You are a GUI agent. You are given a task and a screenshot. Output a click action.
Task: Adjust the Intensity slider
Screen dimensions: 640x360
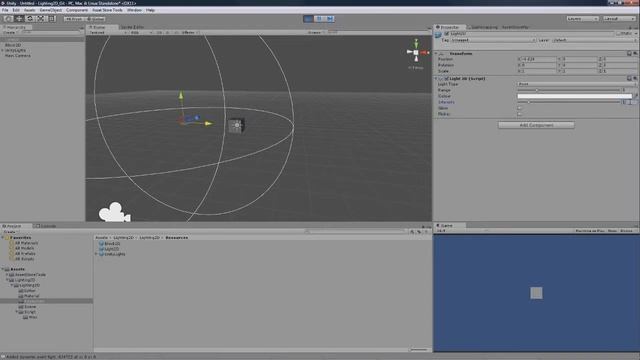tap(569, 102)
